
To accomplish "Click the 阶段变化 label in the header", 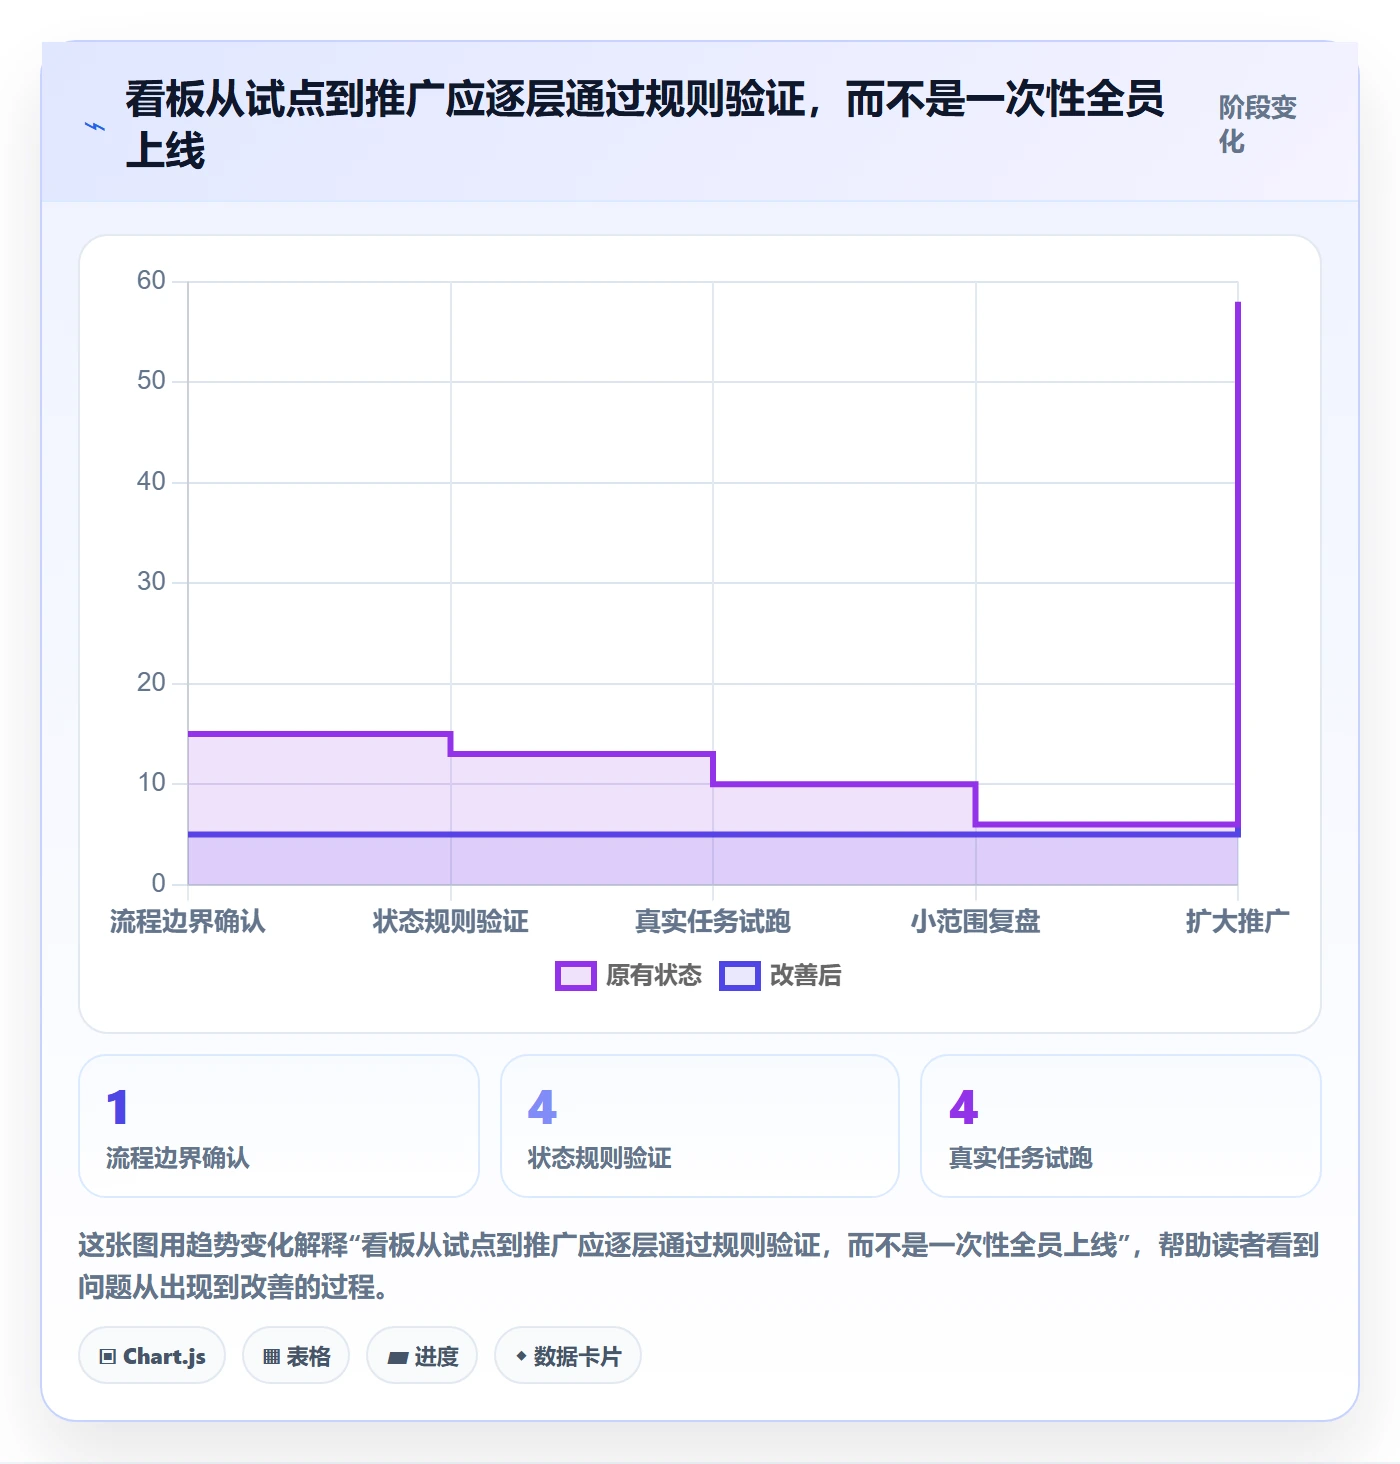I will pos(1257,124).
